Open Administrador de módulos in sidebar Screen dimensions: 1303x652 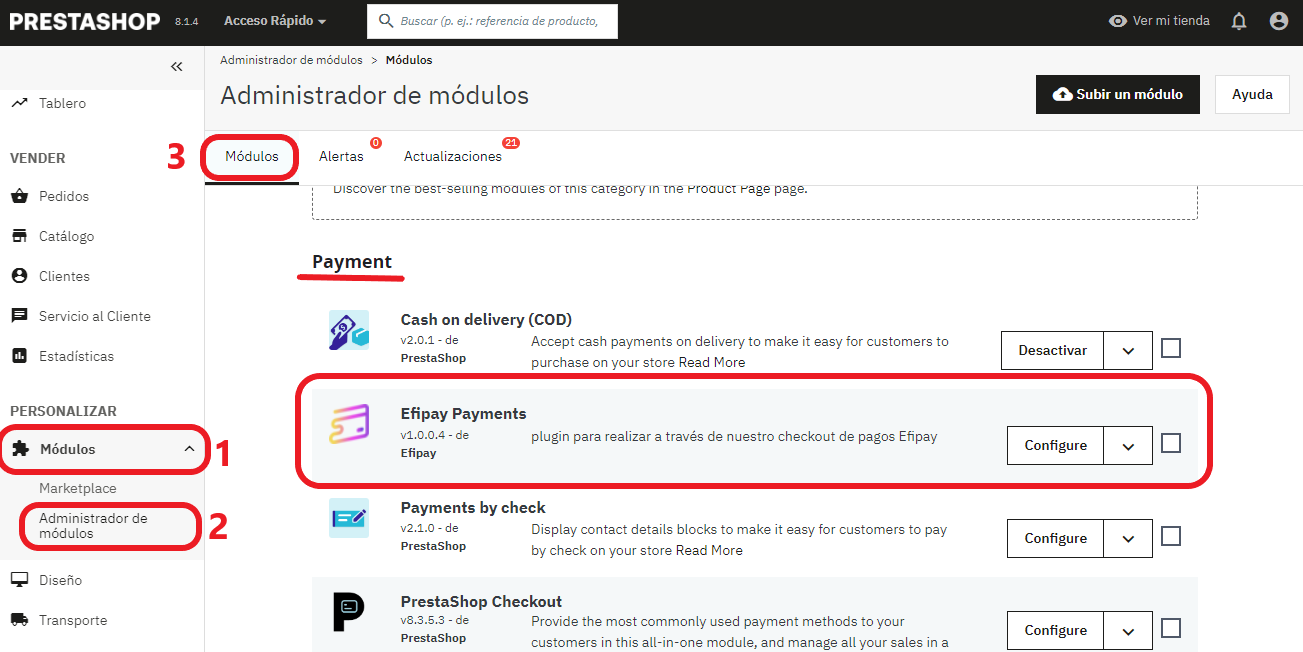(93, 526)
